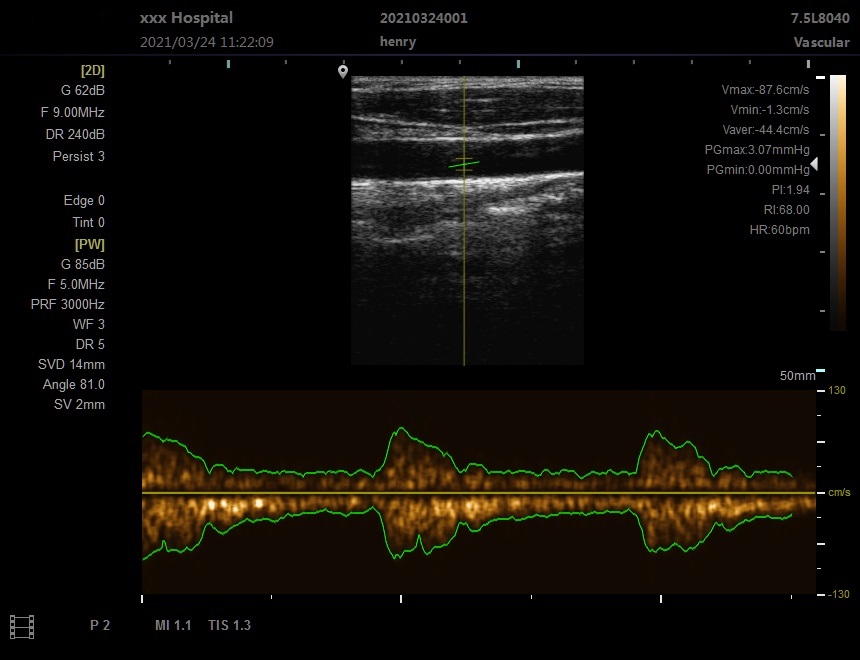Screen dimensions: 860x660
Task: Click the patient name henry
Action: [x=397, y=42]
